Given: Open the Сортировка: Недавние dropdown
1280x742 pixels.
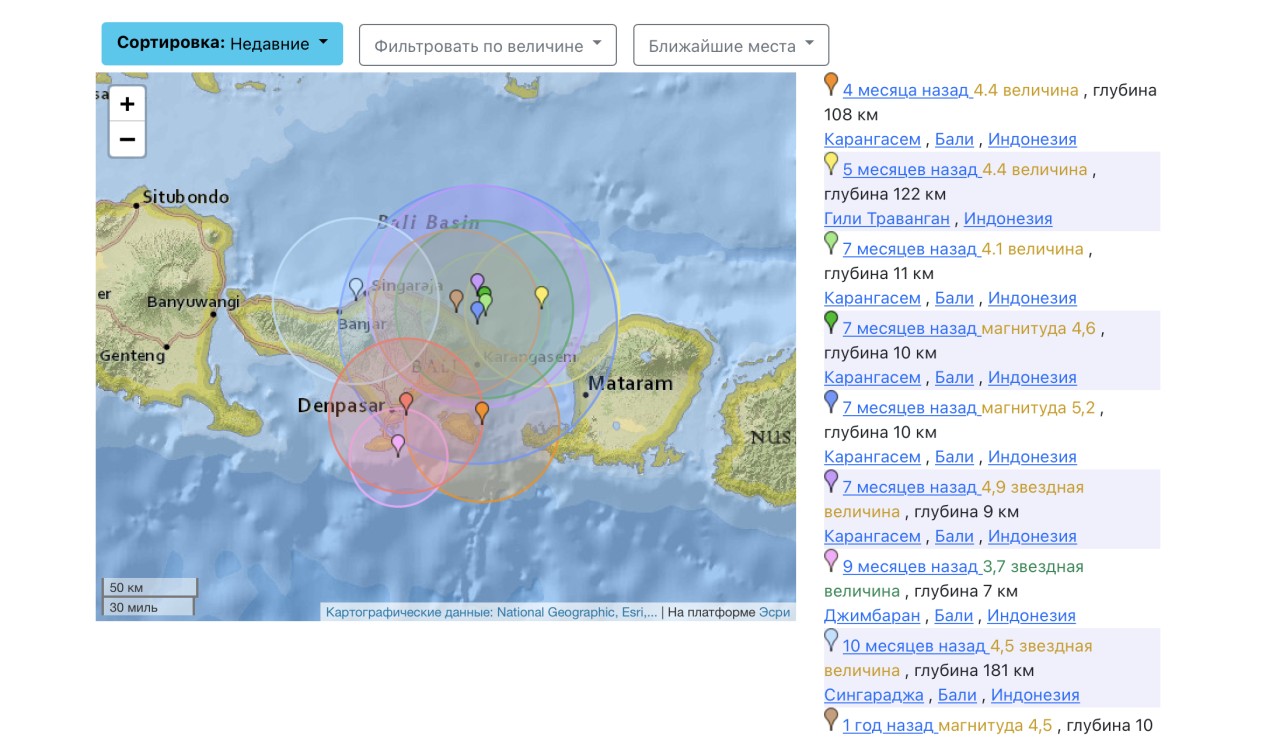Looking at the screenshot, I should 222,44.
